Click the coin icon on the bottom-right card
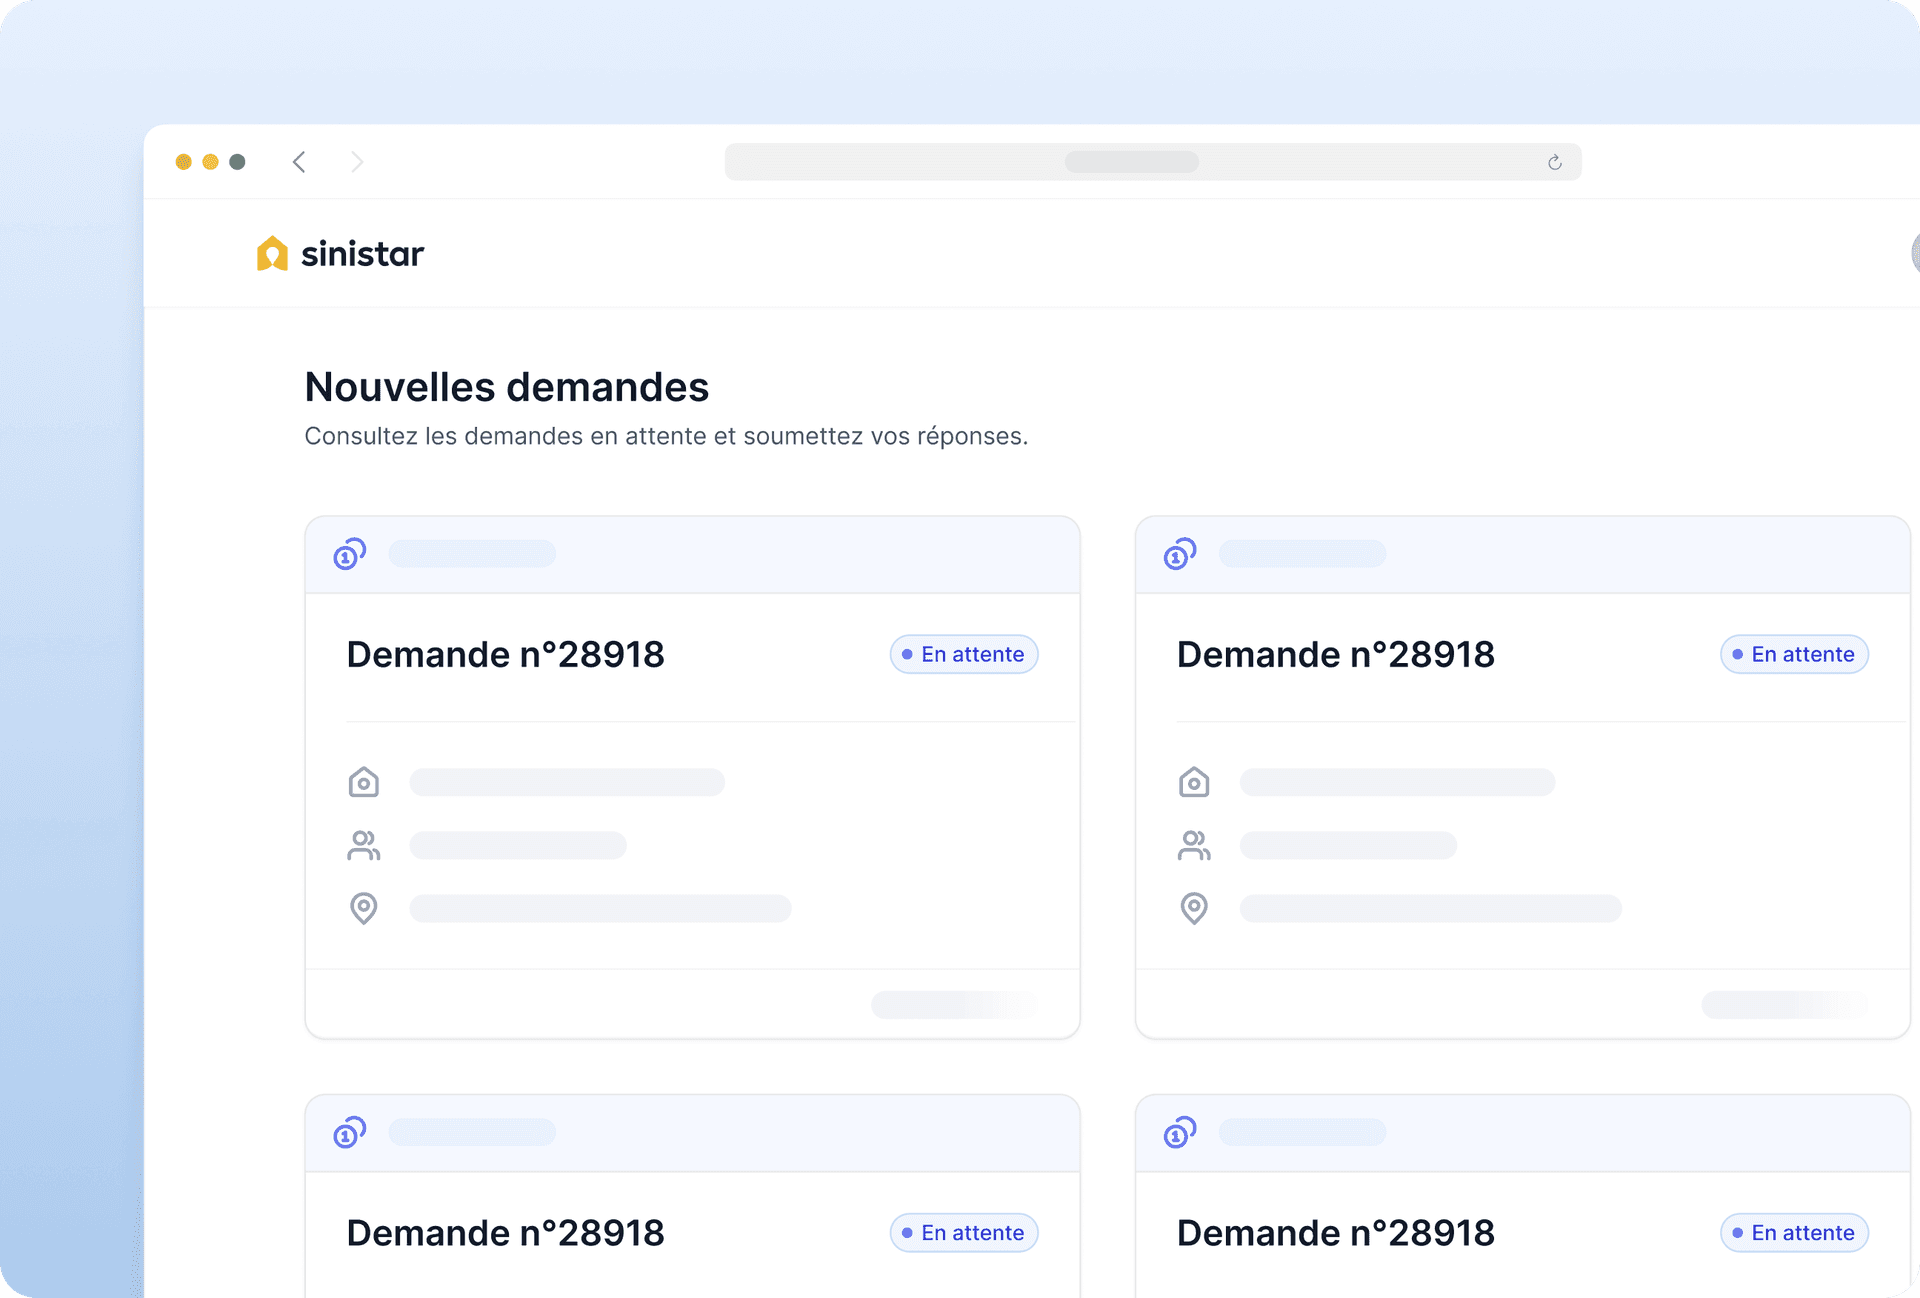The height and width of the screenshot is (1298, 1920). [1178, 1133]
